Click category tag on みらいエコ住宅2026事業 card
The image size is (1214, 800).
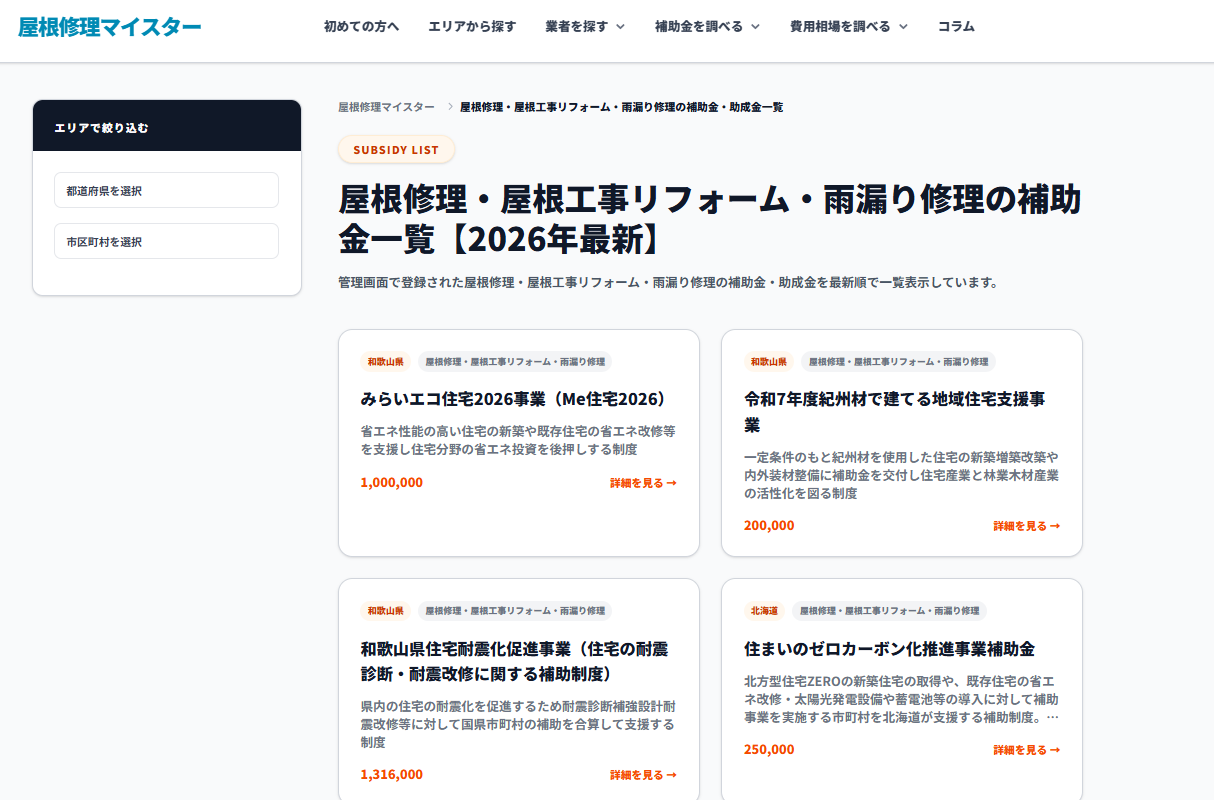pos(515,362)
